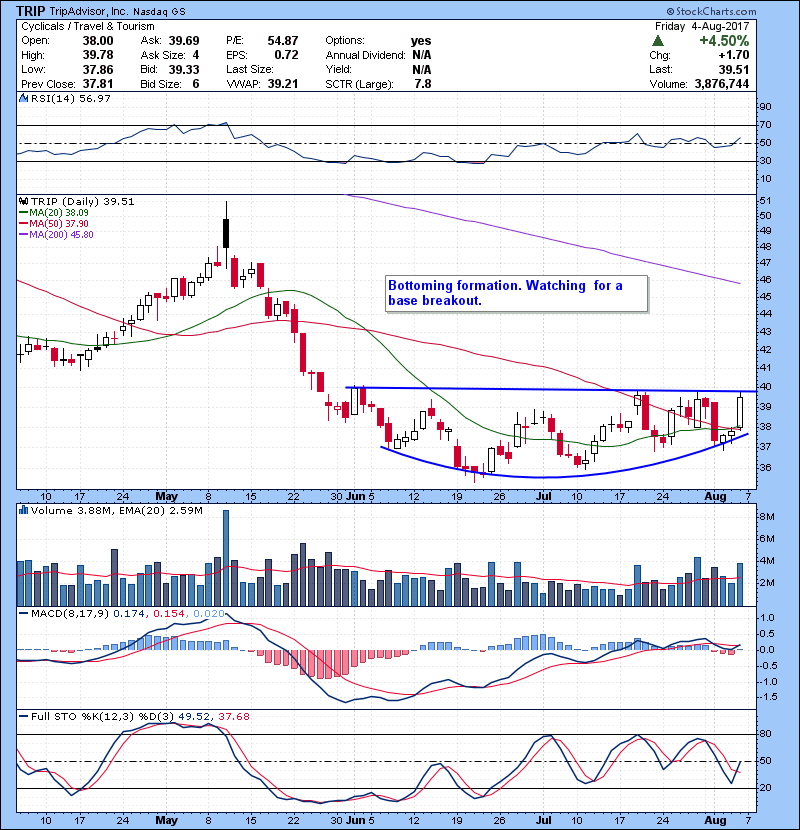Click the High 39.78 value
This screenshot has width=800, height=830.
point(98,55)
